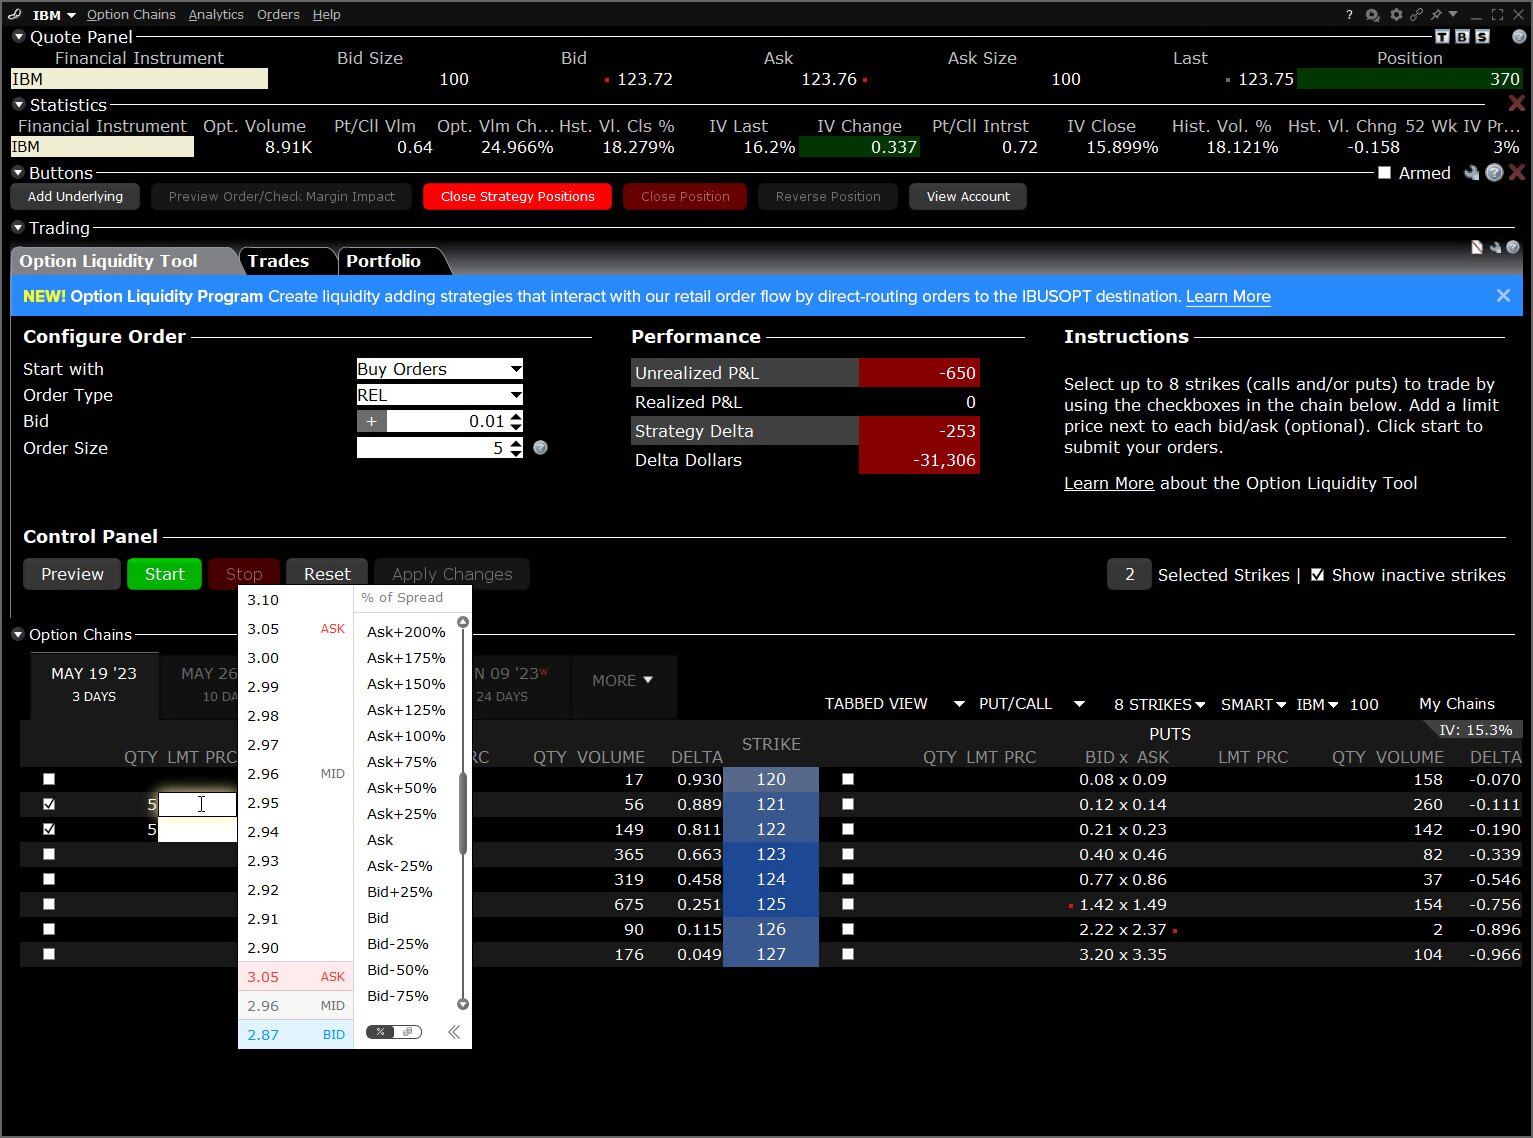Click the LMT PRC field for strike 121 call
The image size is (1533, 1138).
[x=198, y=804]
